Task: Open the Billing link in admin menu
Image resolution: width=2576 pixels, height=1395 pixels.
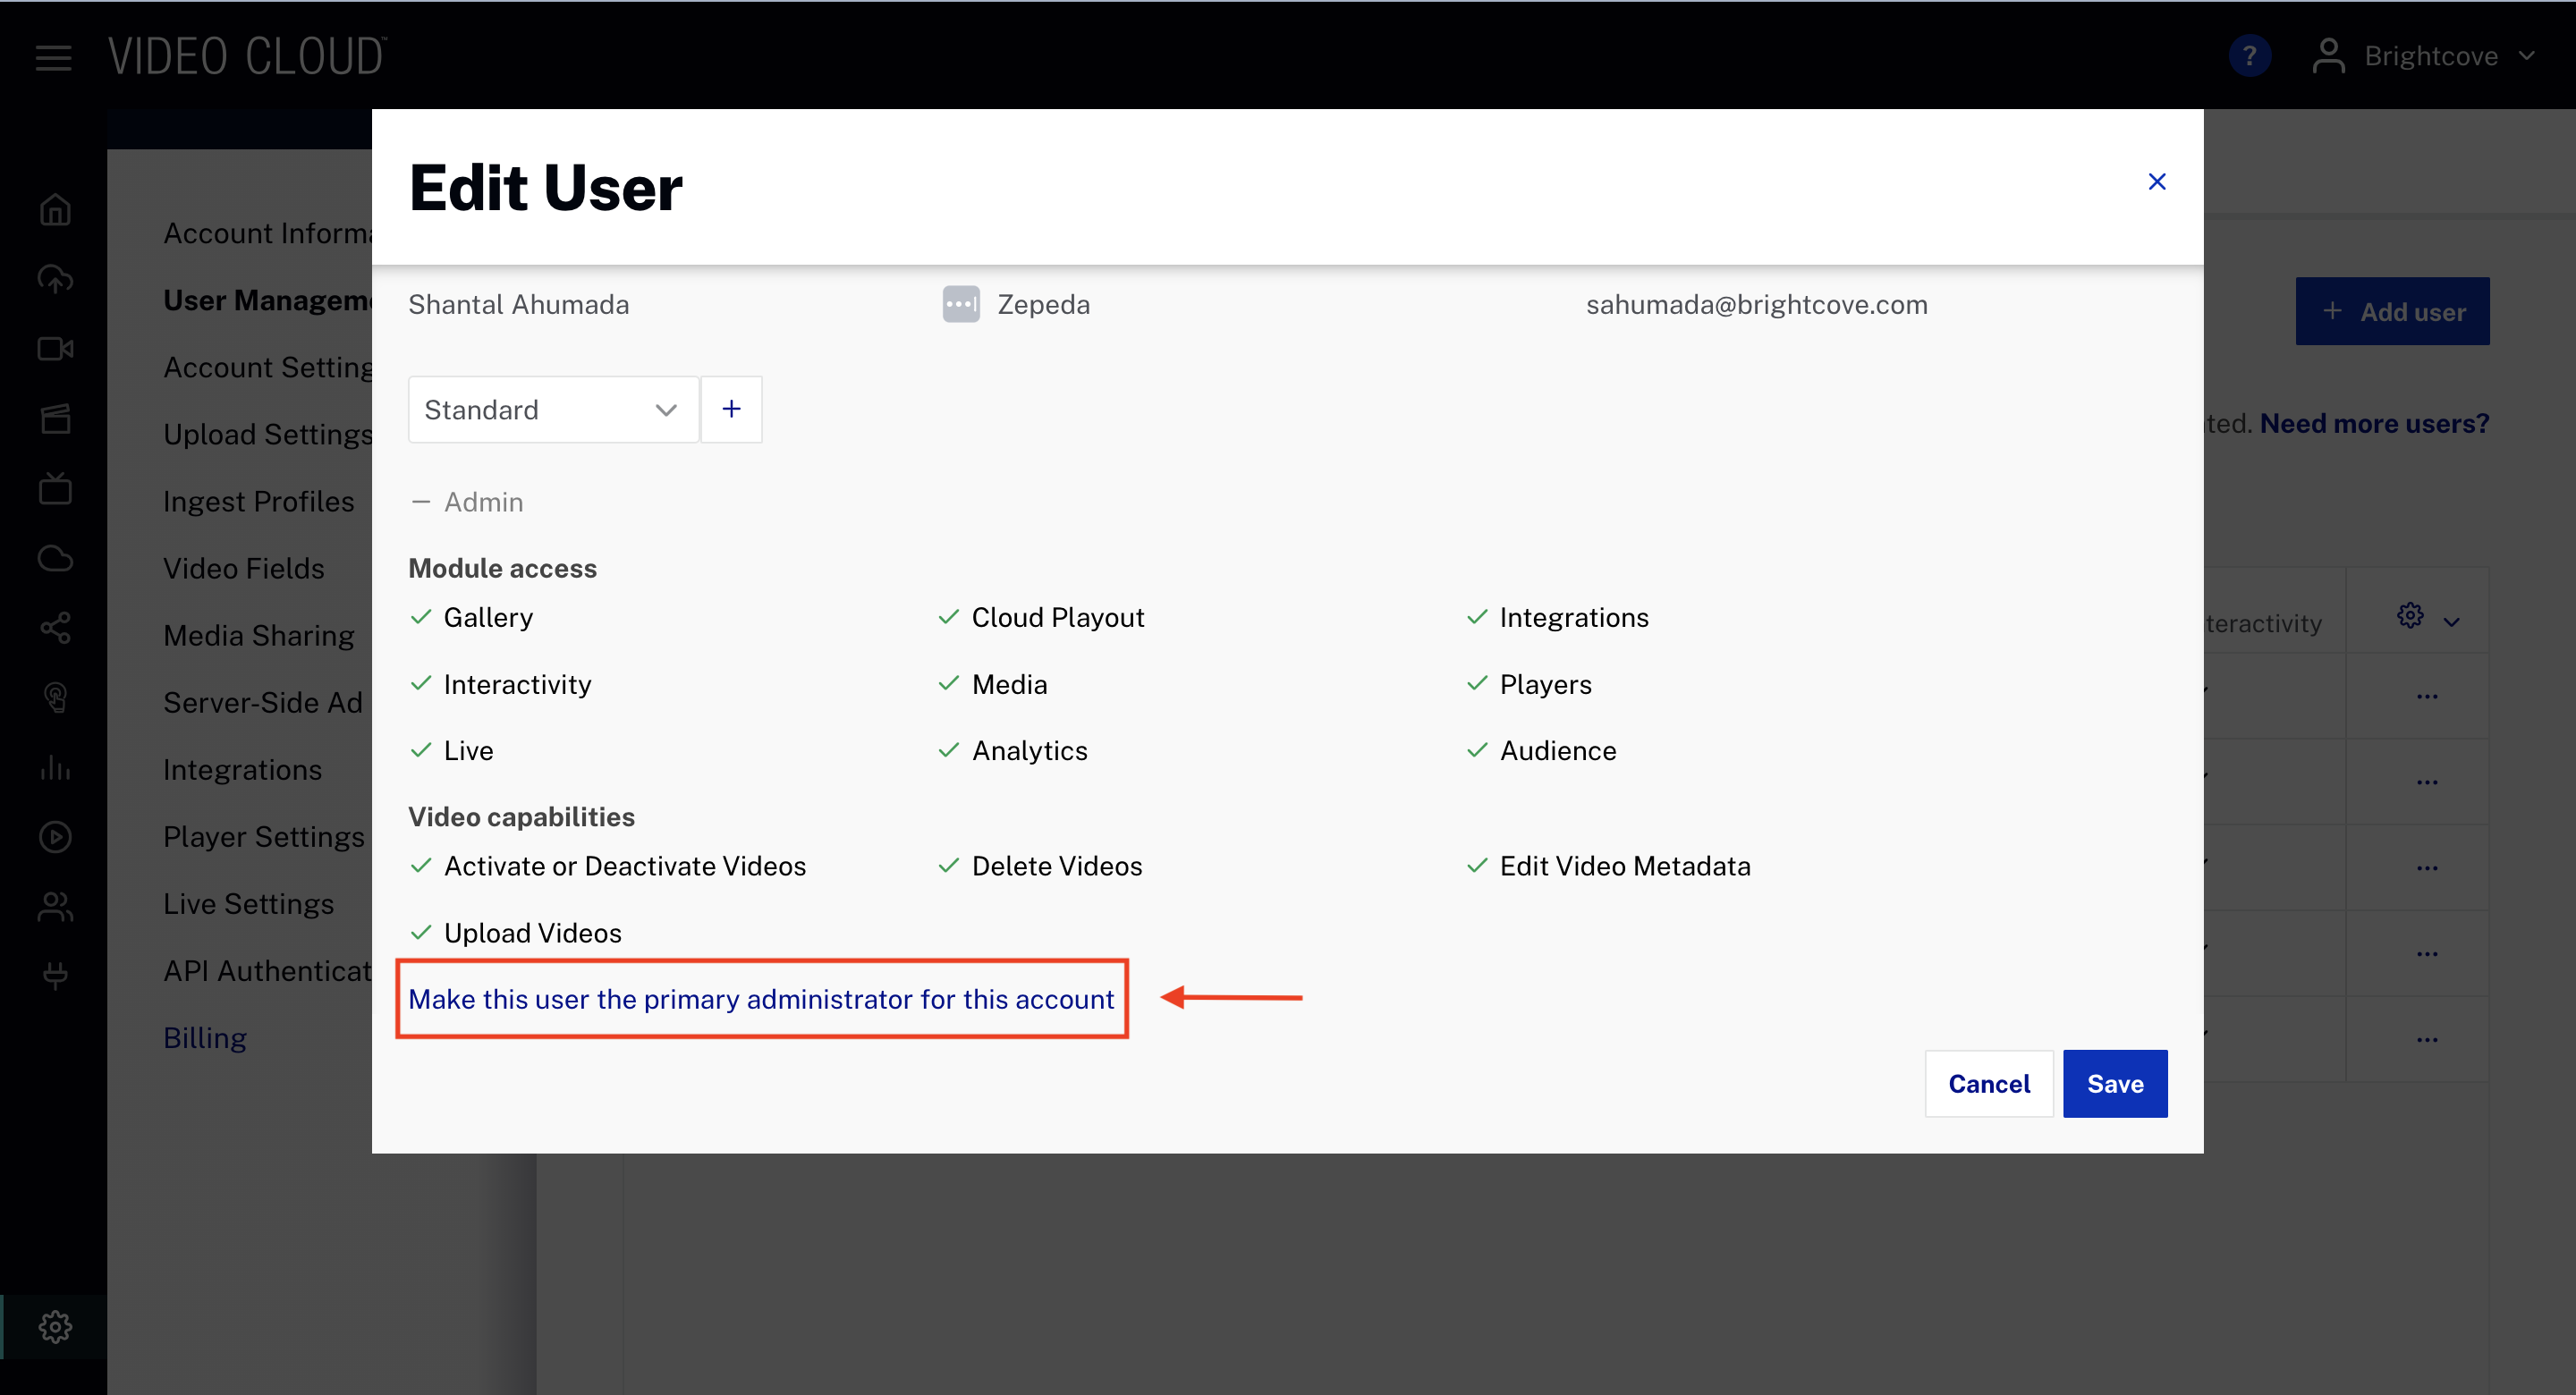Action: point(205,1037)
